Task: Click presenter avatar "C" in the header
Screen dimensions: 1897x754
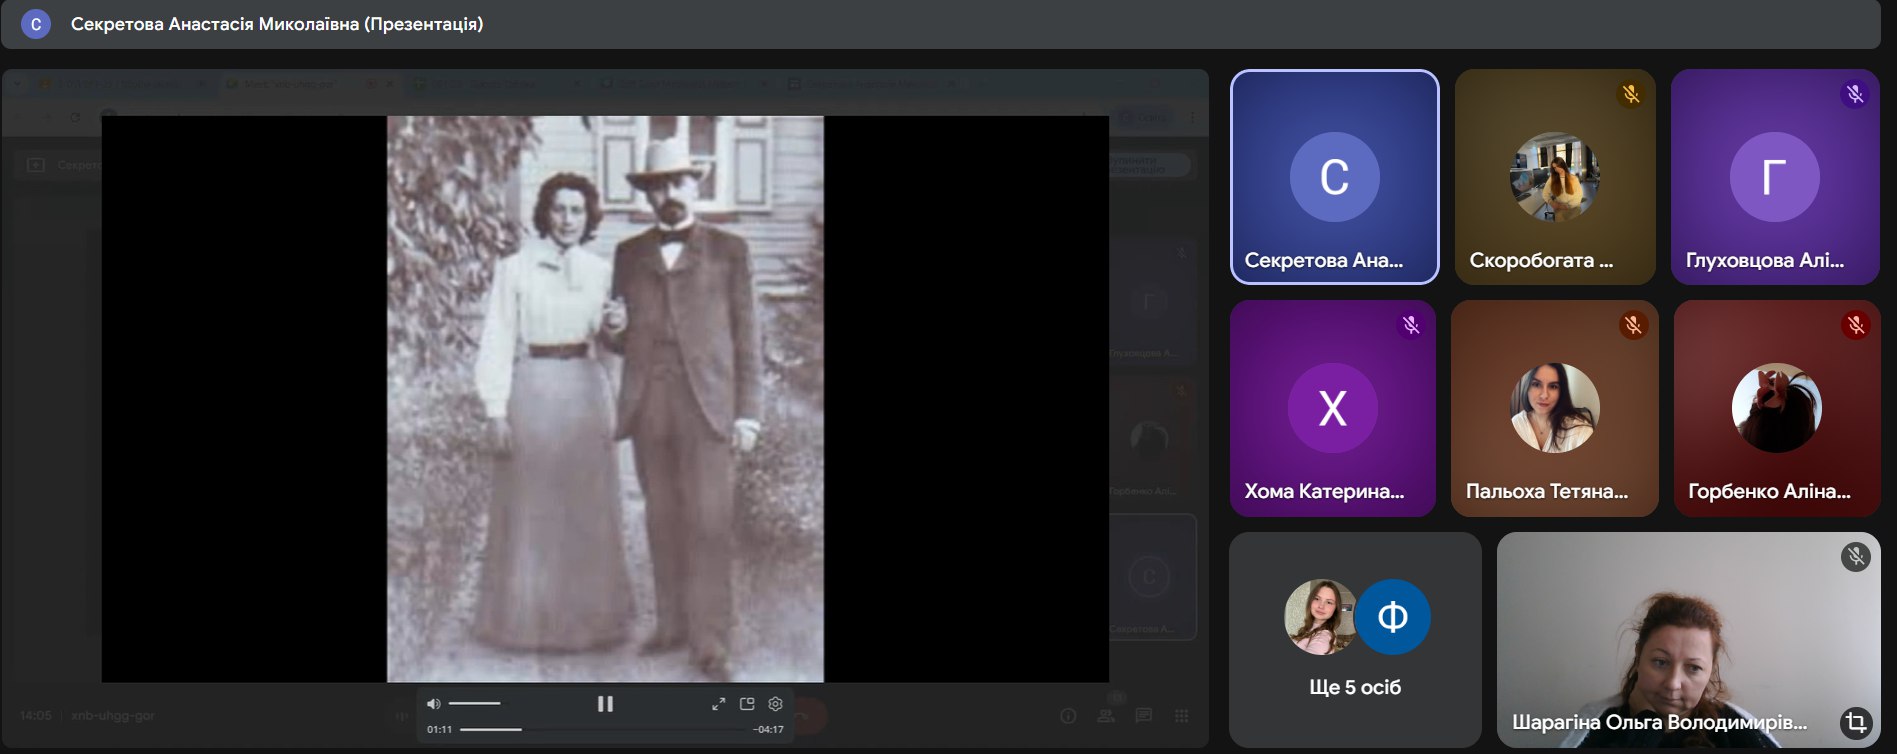Action: click(x=36, y=24)
